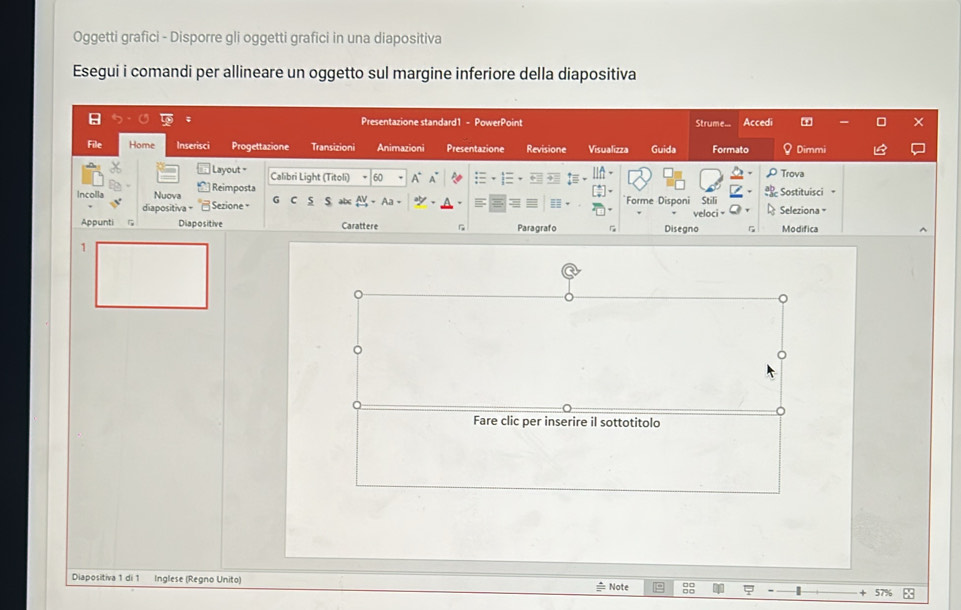Image resolution: width=961 pixels, height=610 pixels.
Task: Click the zoom slider handle
Action: tap(798, 591)
